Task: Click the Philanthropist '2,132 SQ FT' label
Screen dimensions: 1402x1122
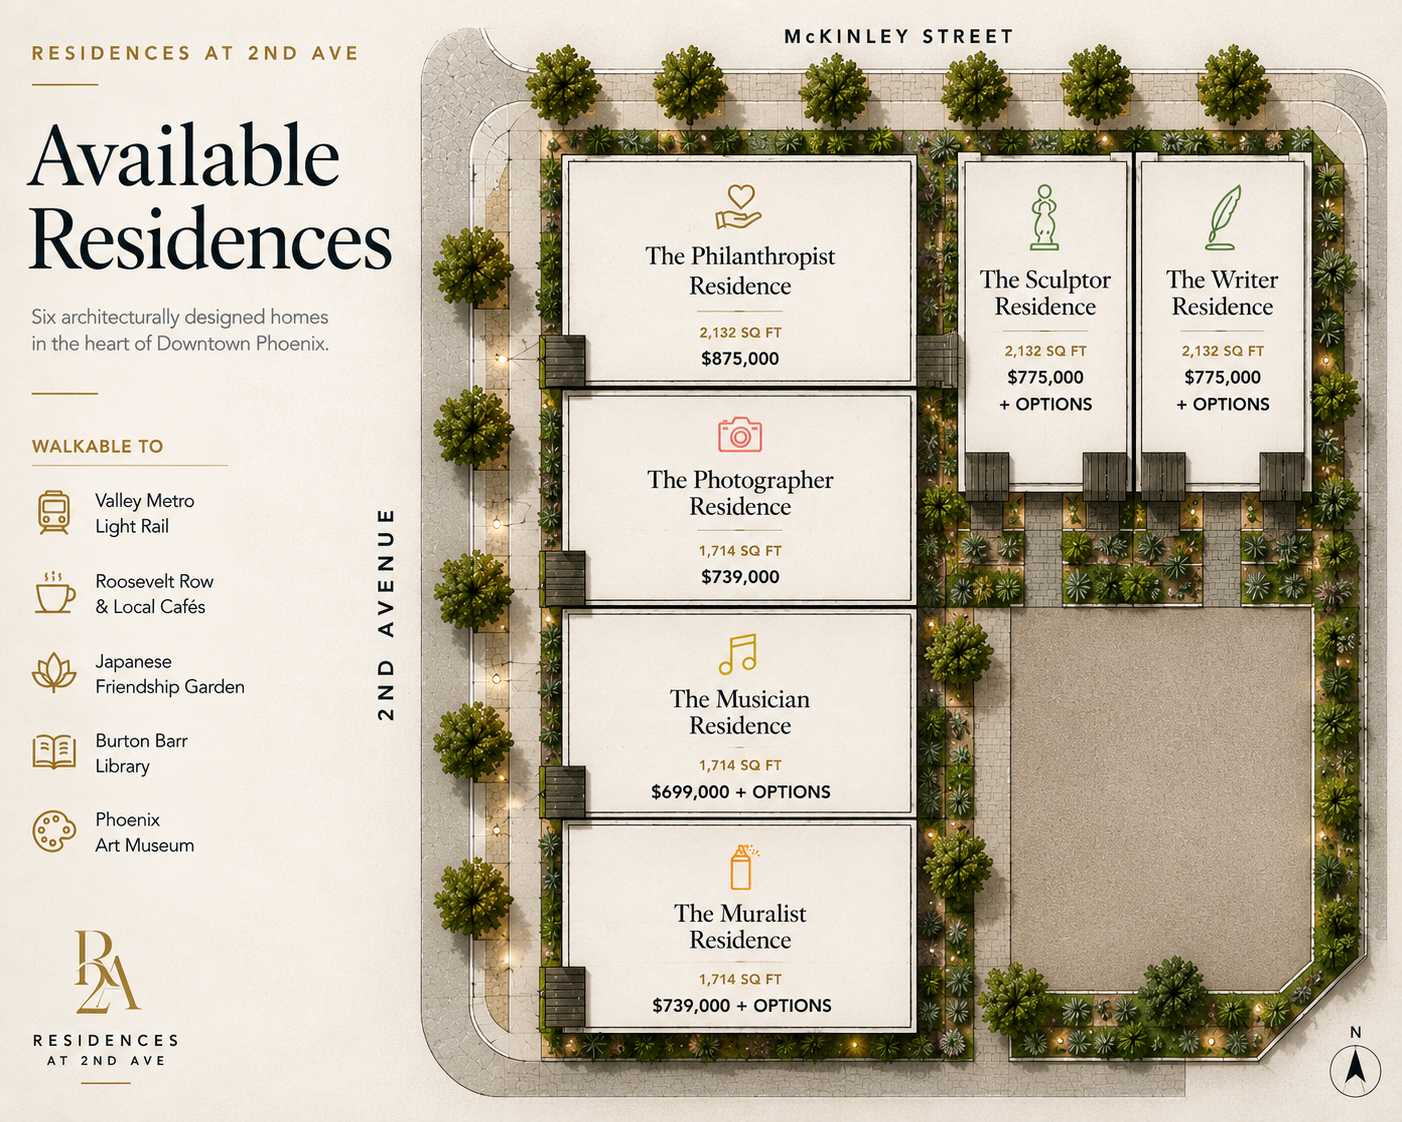Action: click(740, 332)
